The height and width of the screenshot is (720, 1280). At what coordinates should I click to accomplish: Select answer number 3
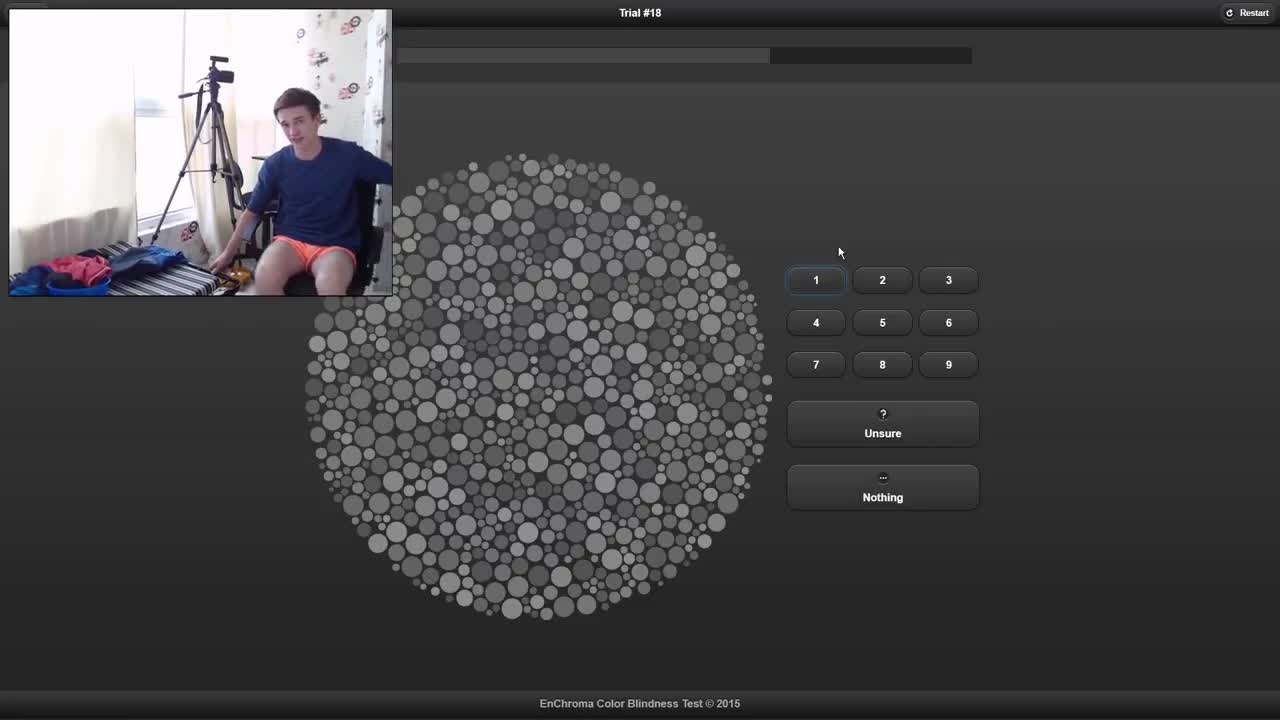click(x=949, y=280)
